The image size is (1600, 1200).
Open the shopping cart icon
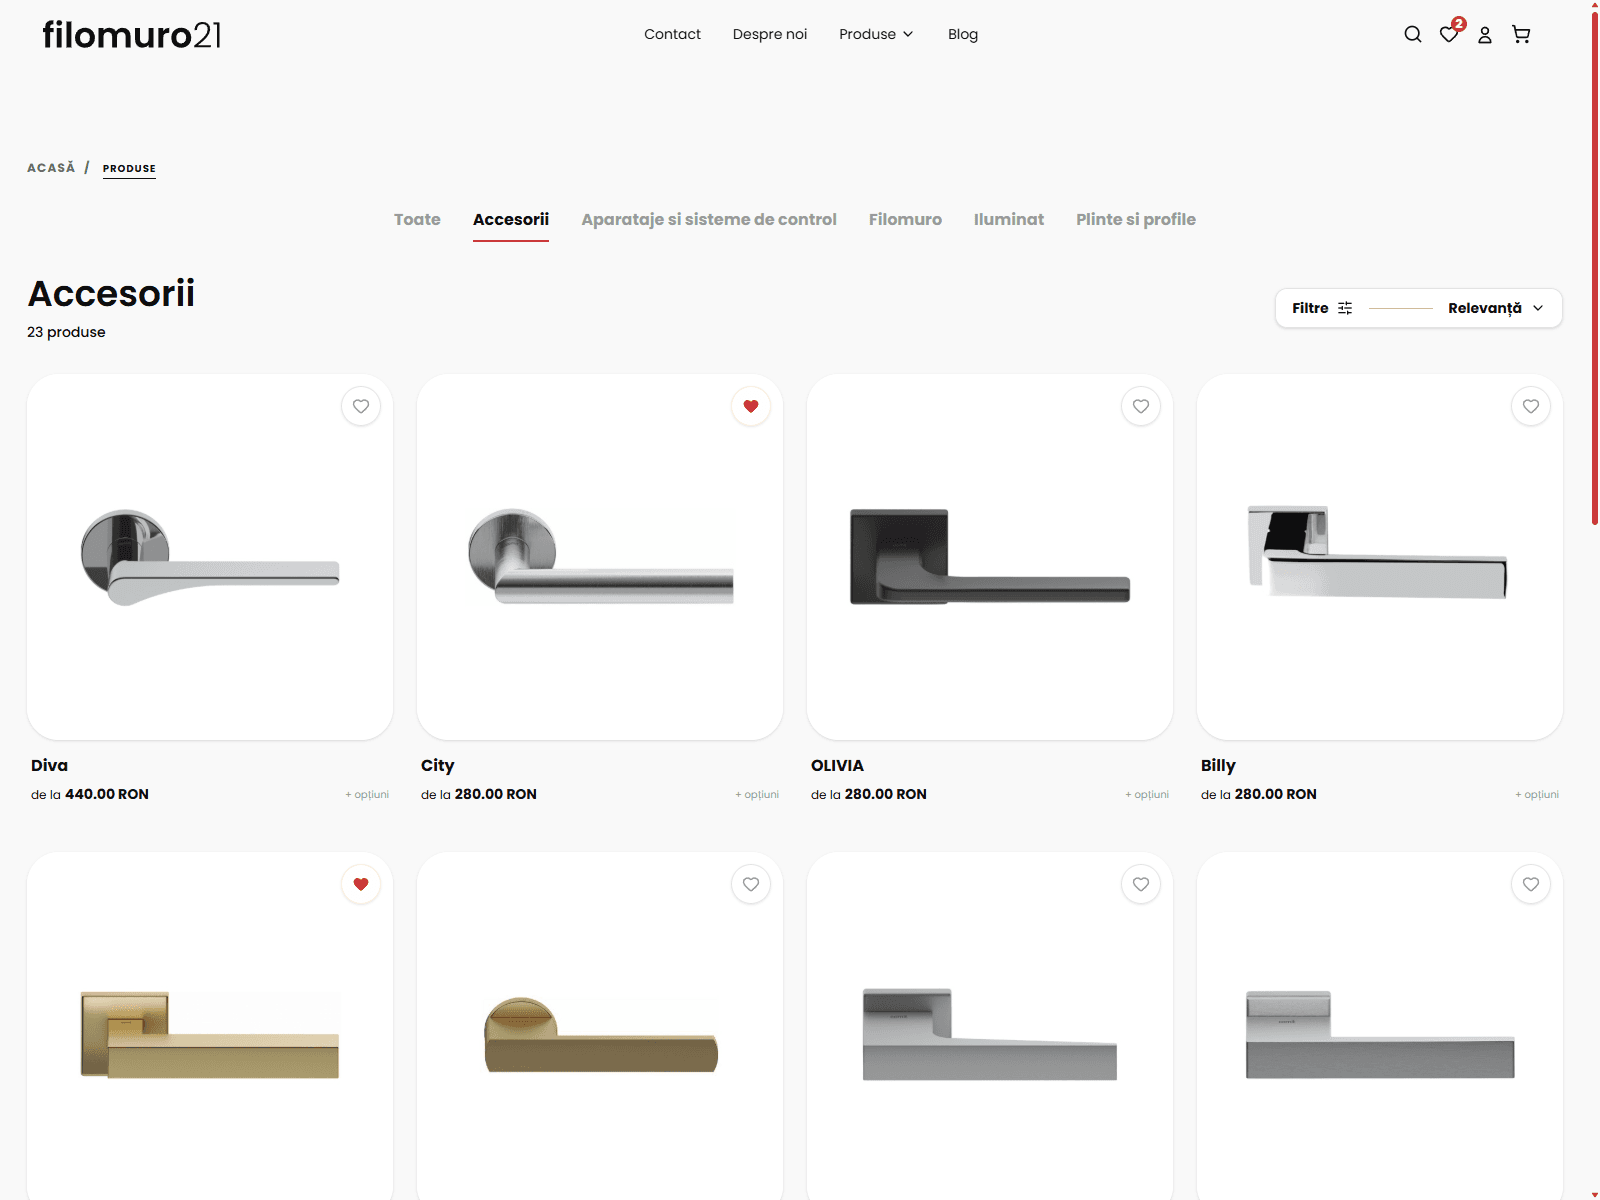(1521, 34)
